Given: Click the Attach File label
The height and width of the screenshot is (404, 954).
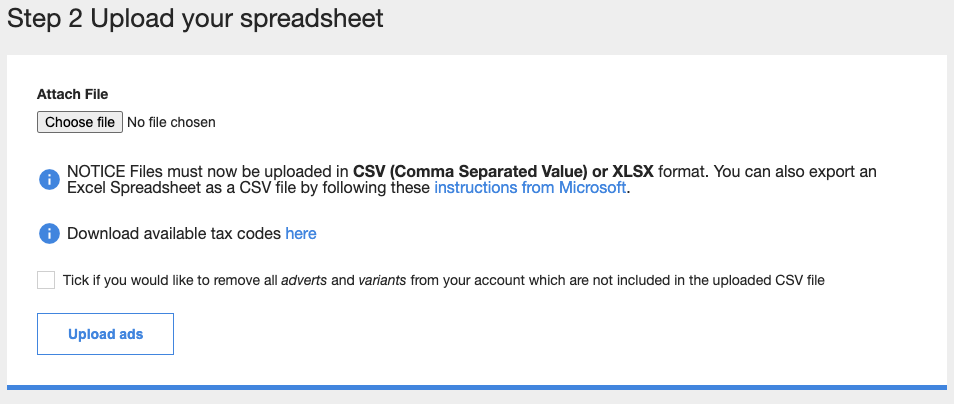Looking at the screenshot, I should (x=72, y=94).
